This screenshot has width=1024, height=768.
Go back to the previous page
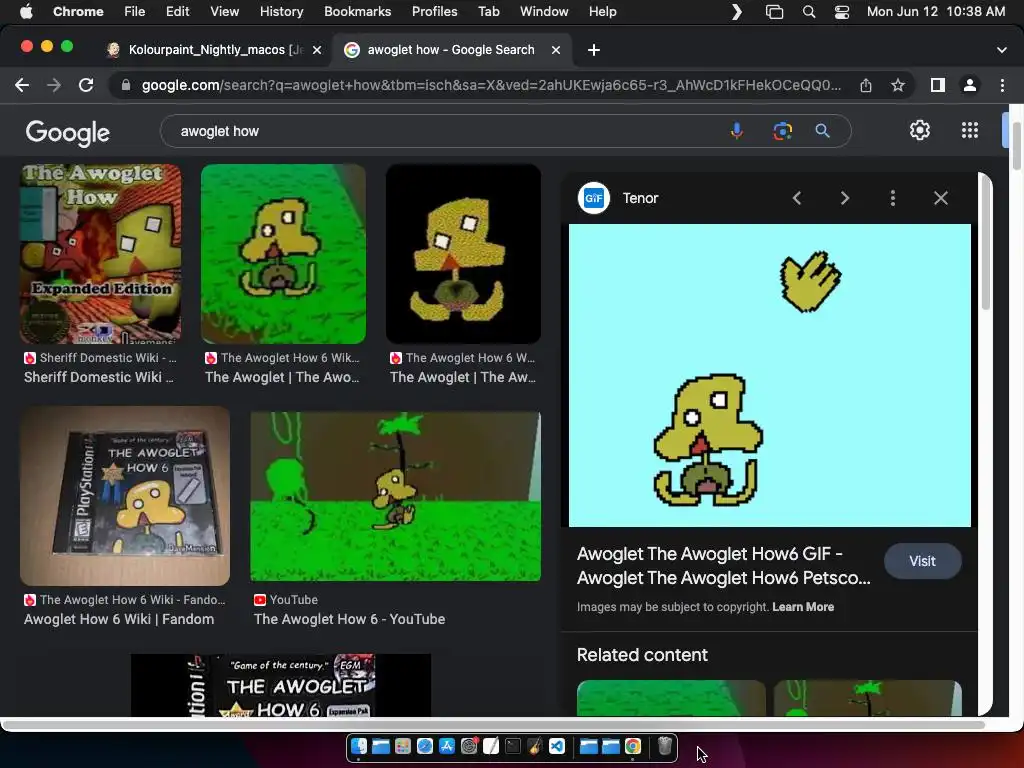(22, 85)
